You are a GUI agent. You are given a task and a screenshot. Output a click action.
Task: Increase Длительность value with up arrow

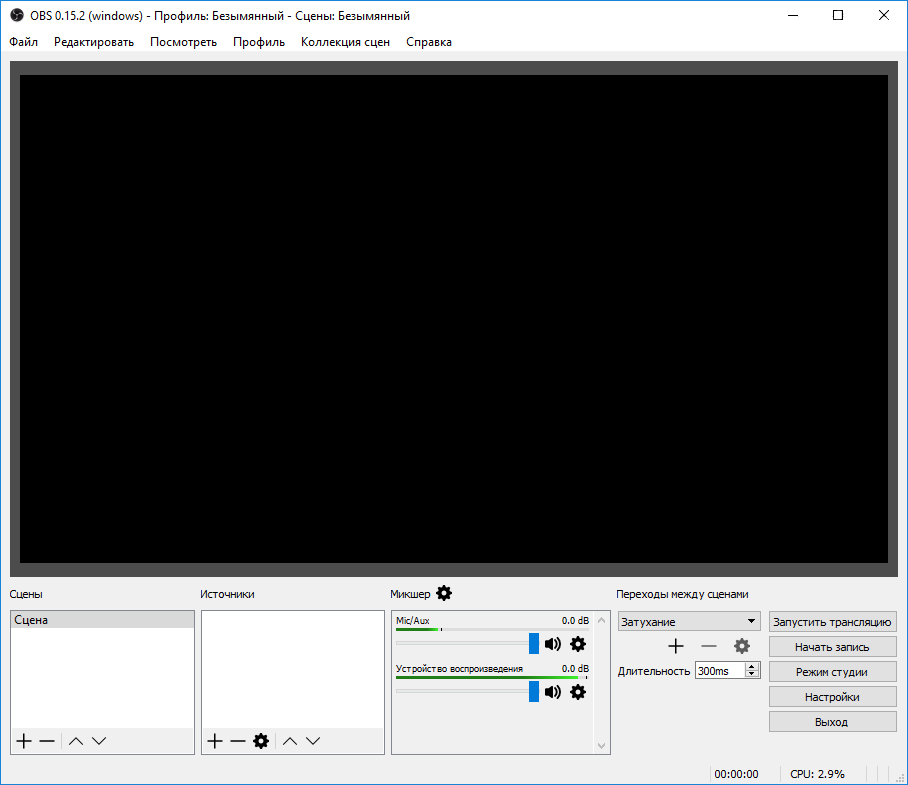pos(752,666)
